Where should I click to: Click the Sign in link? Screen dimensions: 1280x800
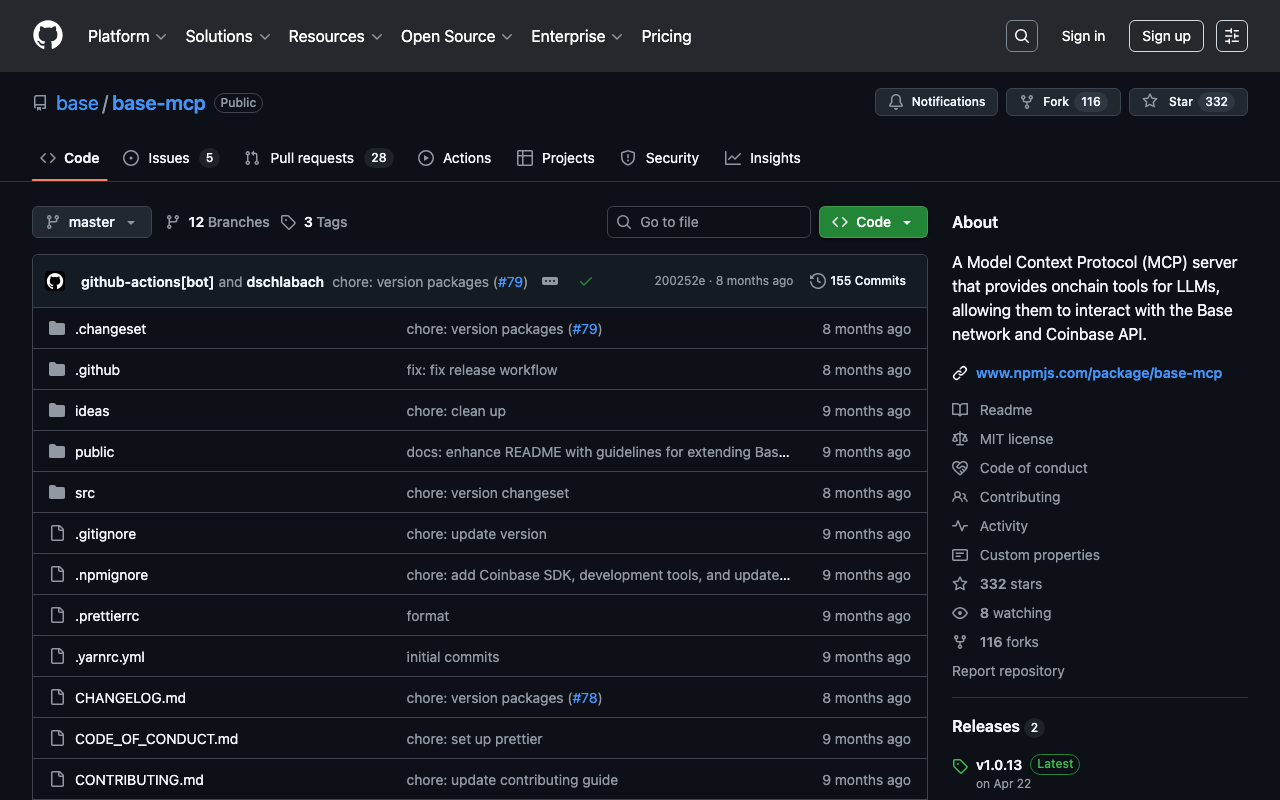1083,36
